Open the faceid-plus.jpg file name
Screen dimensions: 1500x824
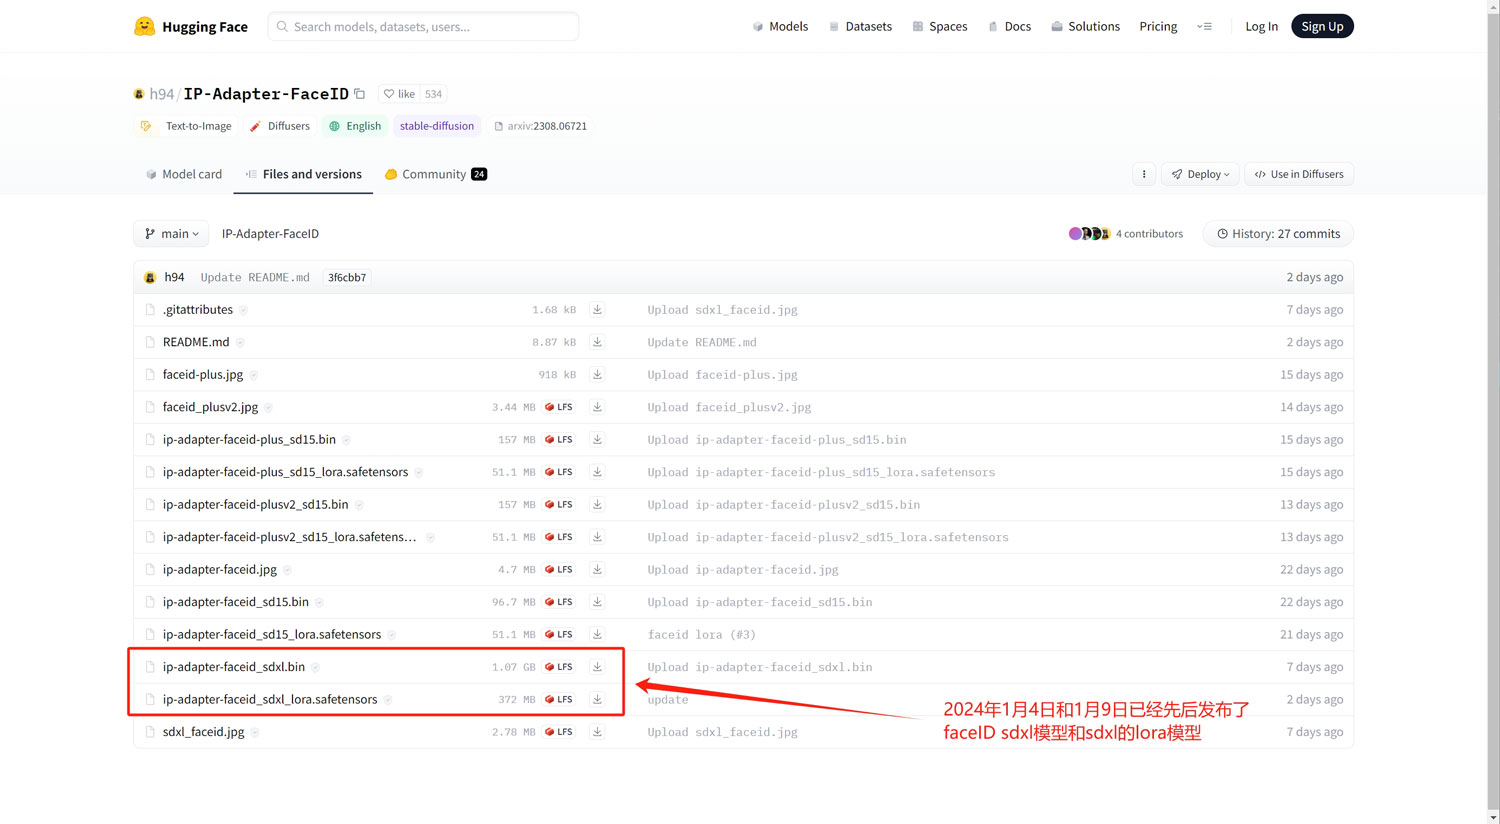pos(203,375)
